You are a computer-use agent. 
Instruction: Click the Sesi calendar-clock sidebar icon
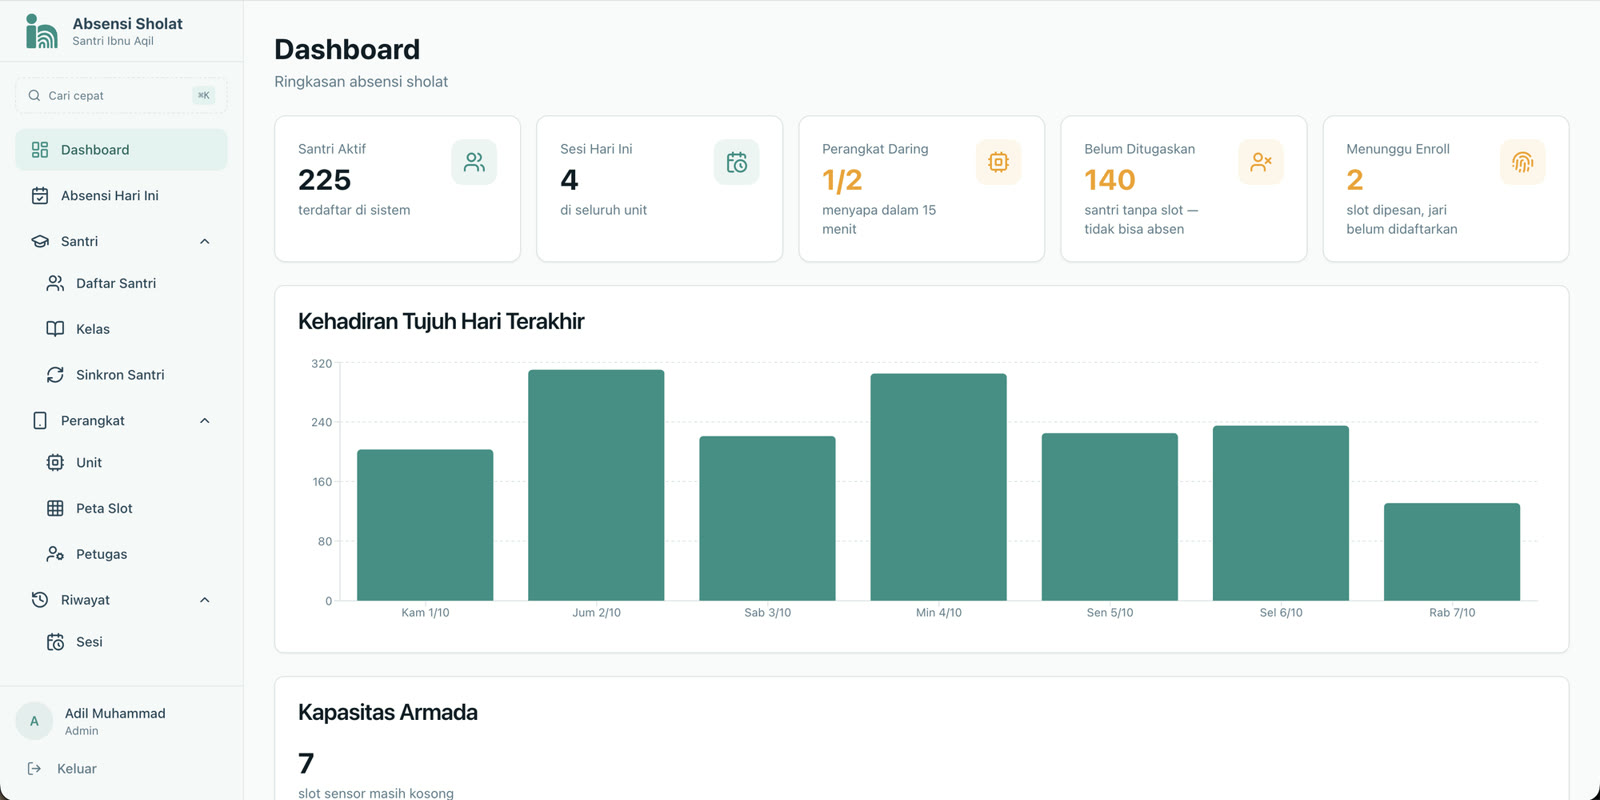(55, 642)
